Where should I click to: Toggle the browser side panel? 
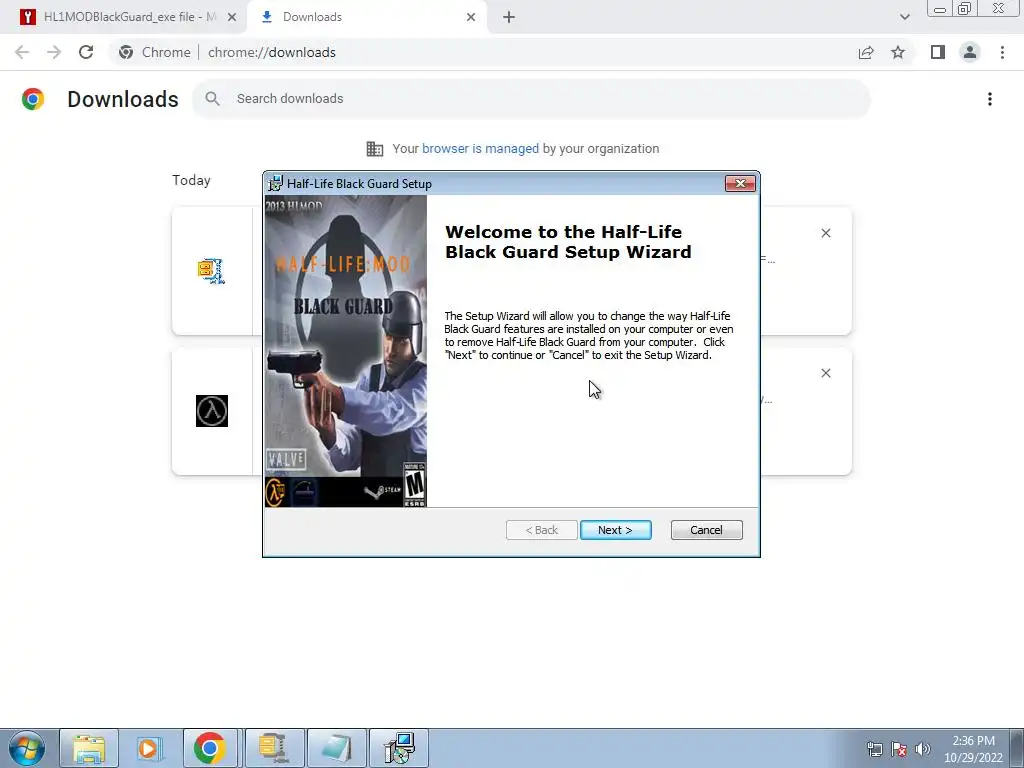[938, 52]
